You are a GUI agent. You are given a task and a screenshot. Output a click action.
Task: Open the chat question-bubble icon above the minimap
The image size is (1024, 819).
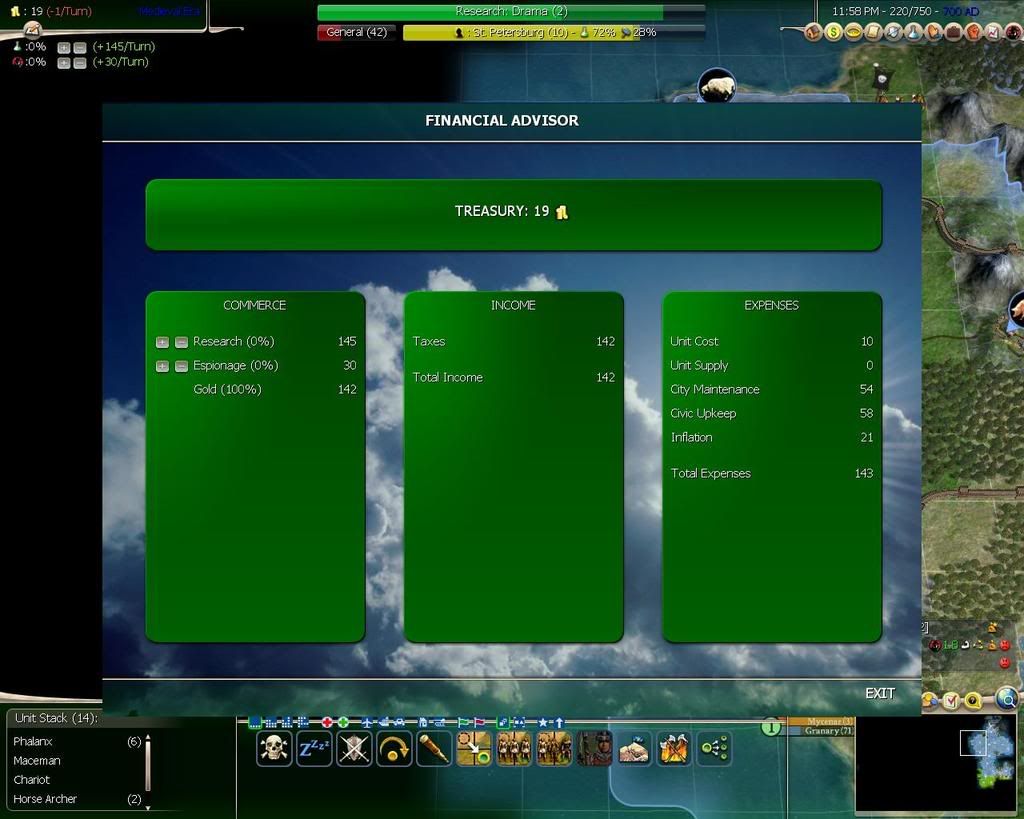972,701
